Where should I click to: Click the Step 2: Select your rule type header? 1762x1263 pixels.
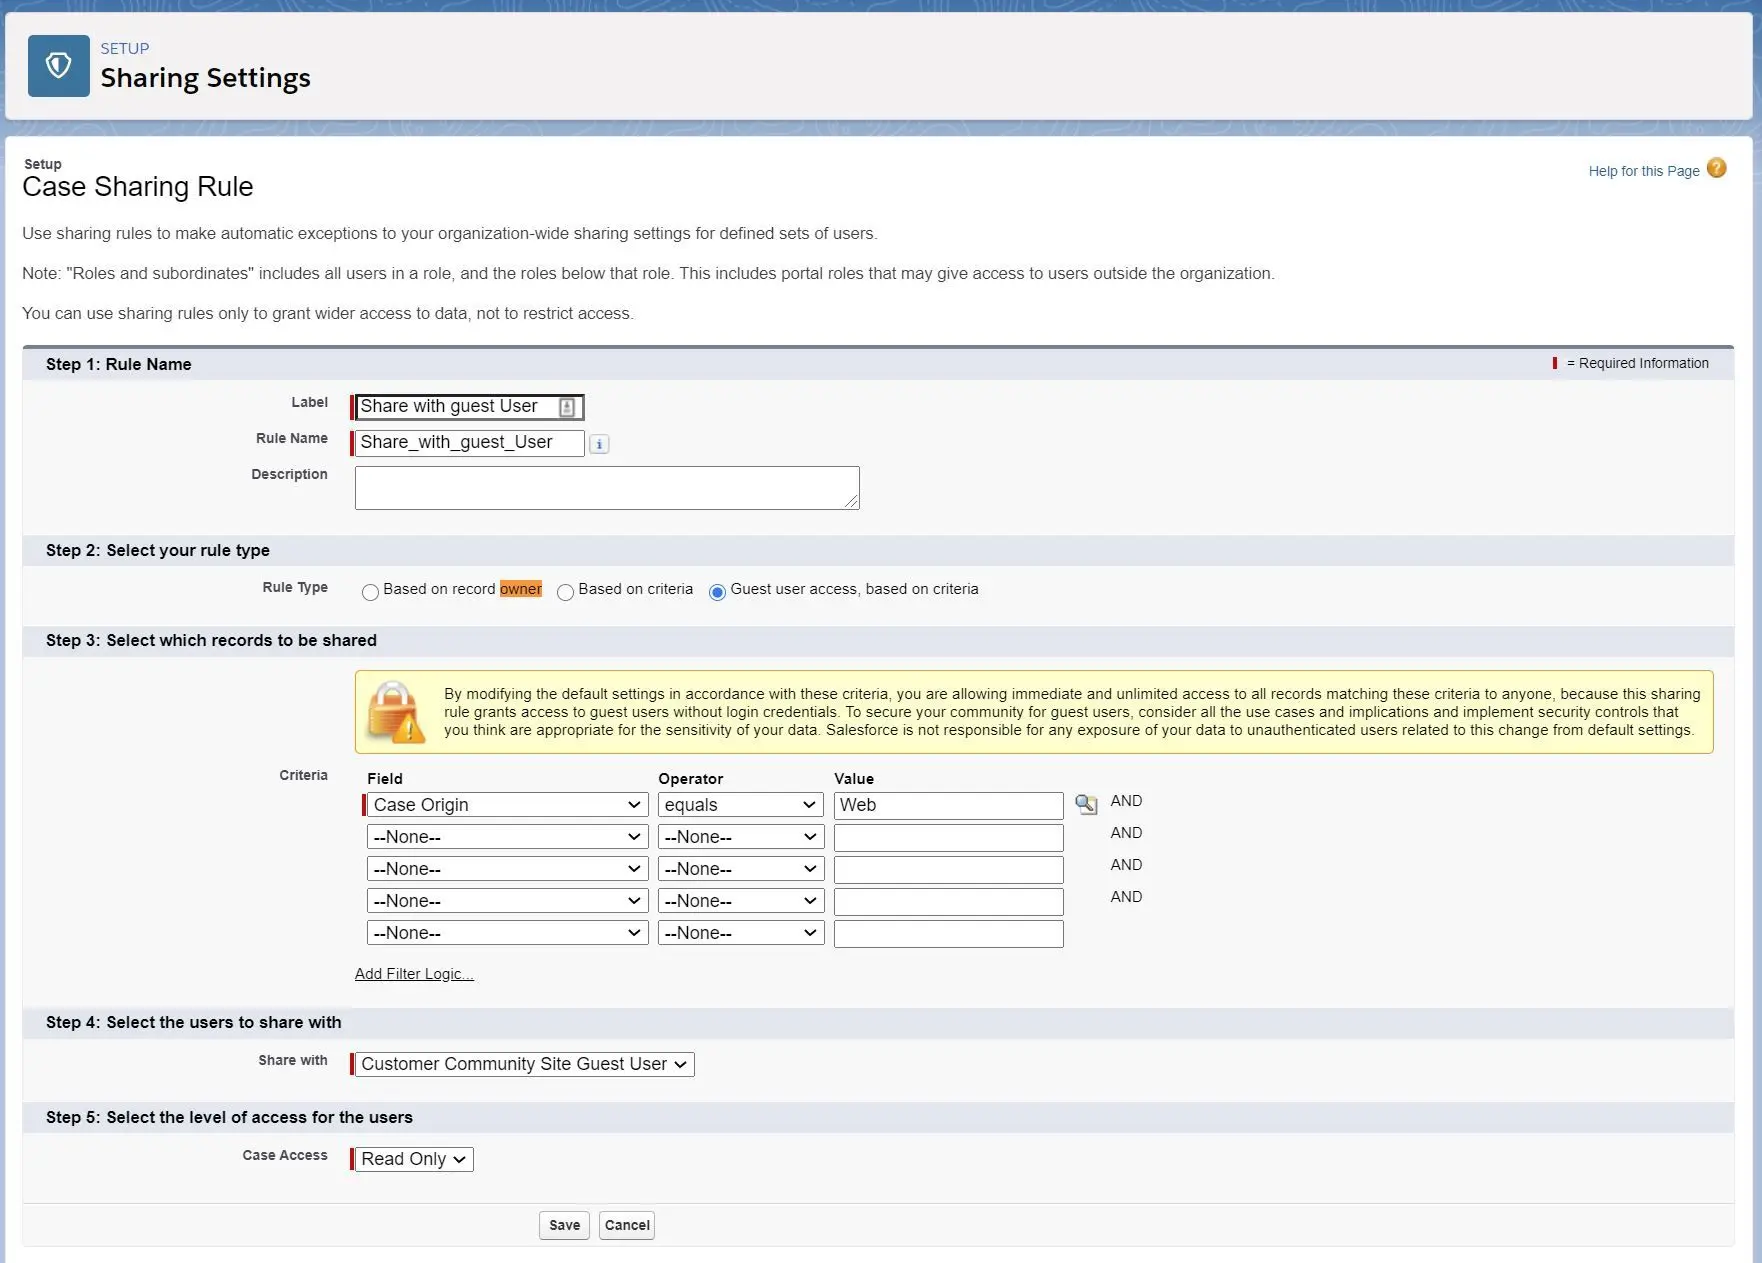158,550
